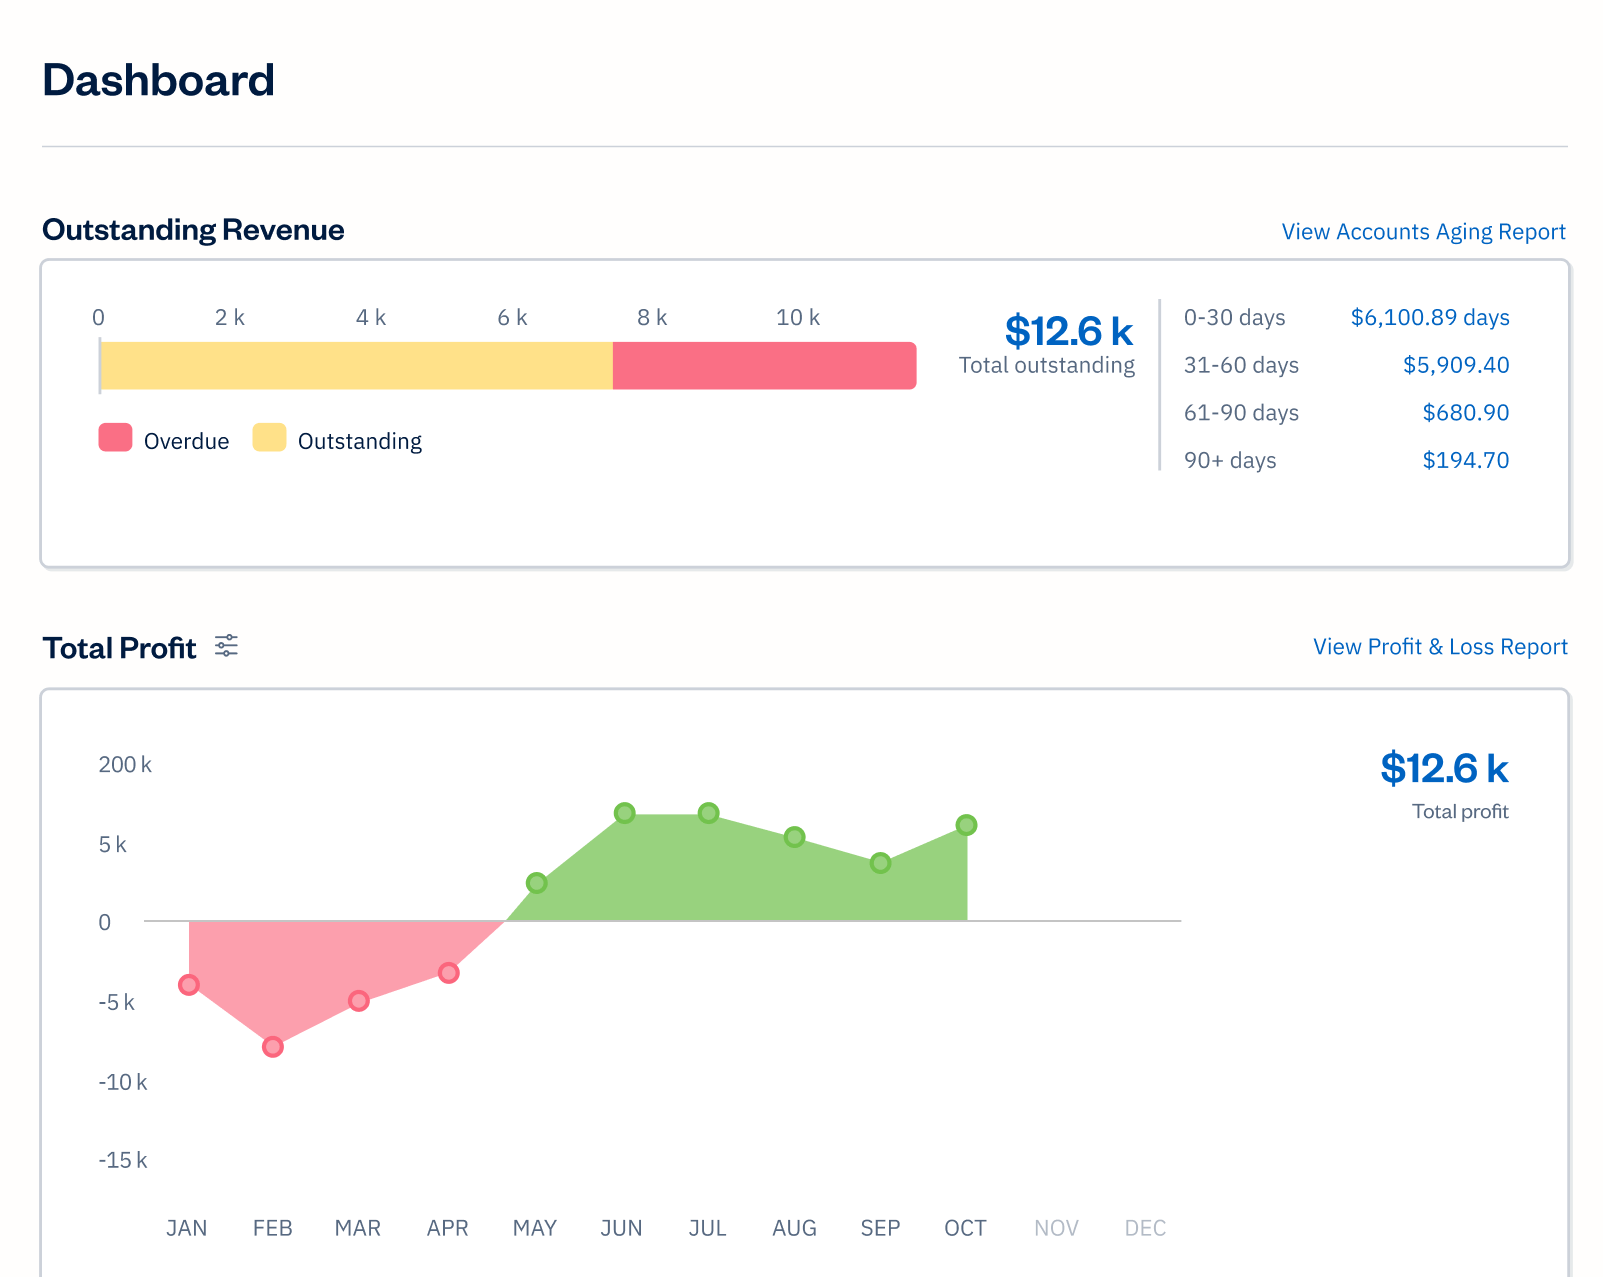Click the $12.6 k Total outstanding value
1603x1277 pixels.
tap(1068, 331)
